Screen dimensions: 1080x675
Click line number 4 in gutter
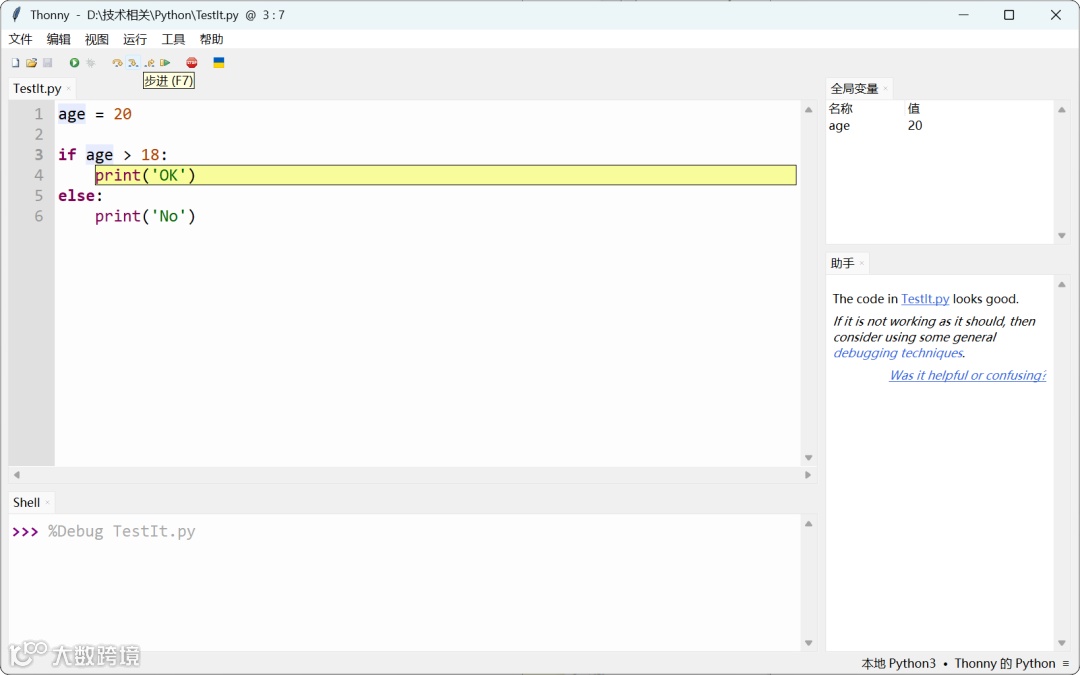click(39, 175)
